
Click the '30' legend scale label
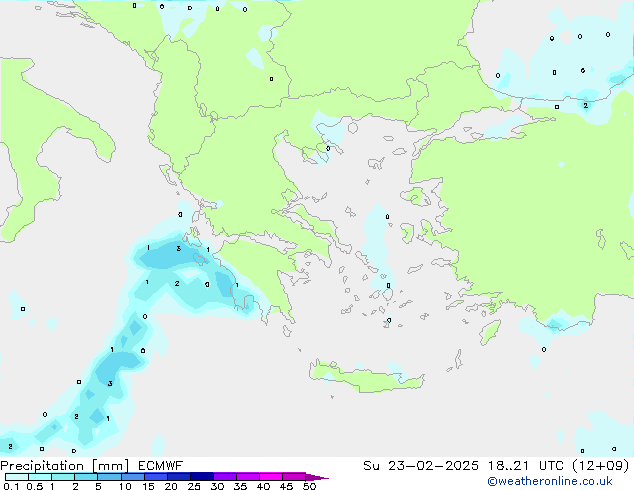coord(217,486)
